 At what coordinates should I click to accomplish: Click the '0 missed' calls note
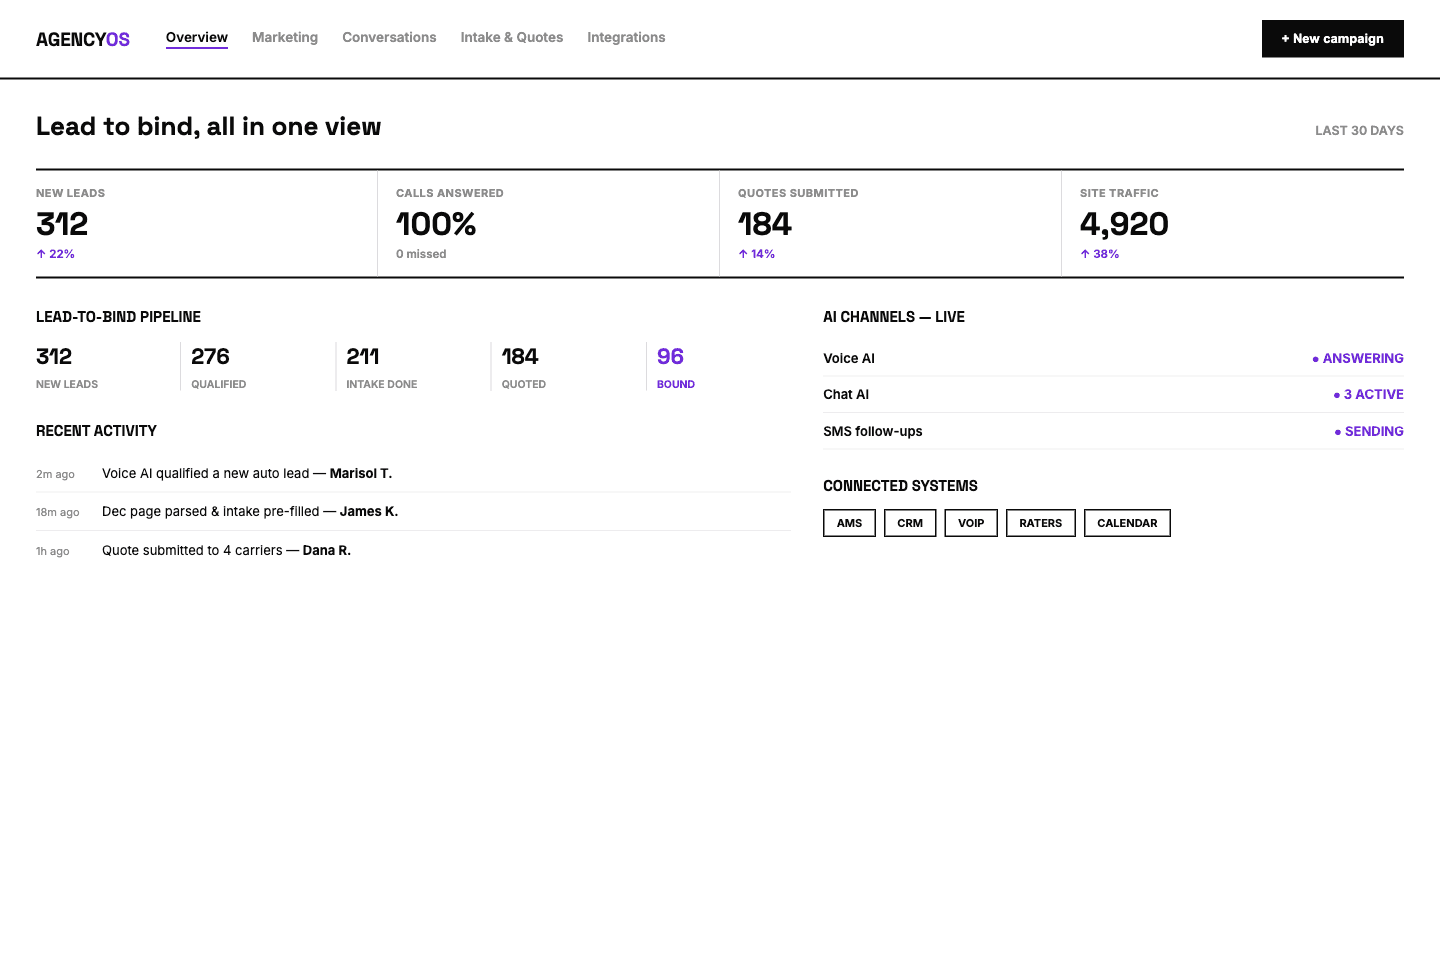[x=421, y=254]
